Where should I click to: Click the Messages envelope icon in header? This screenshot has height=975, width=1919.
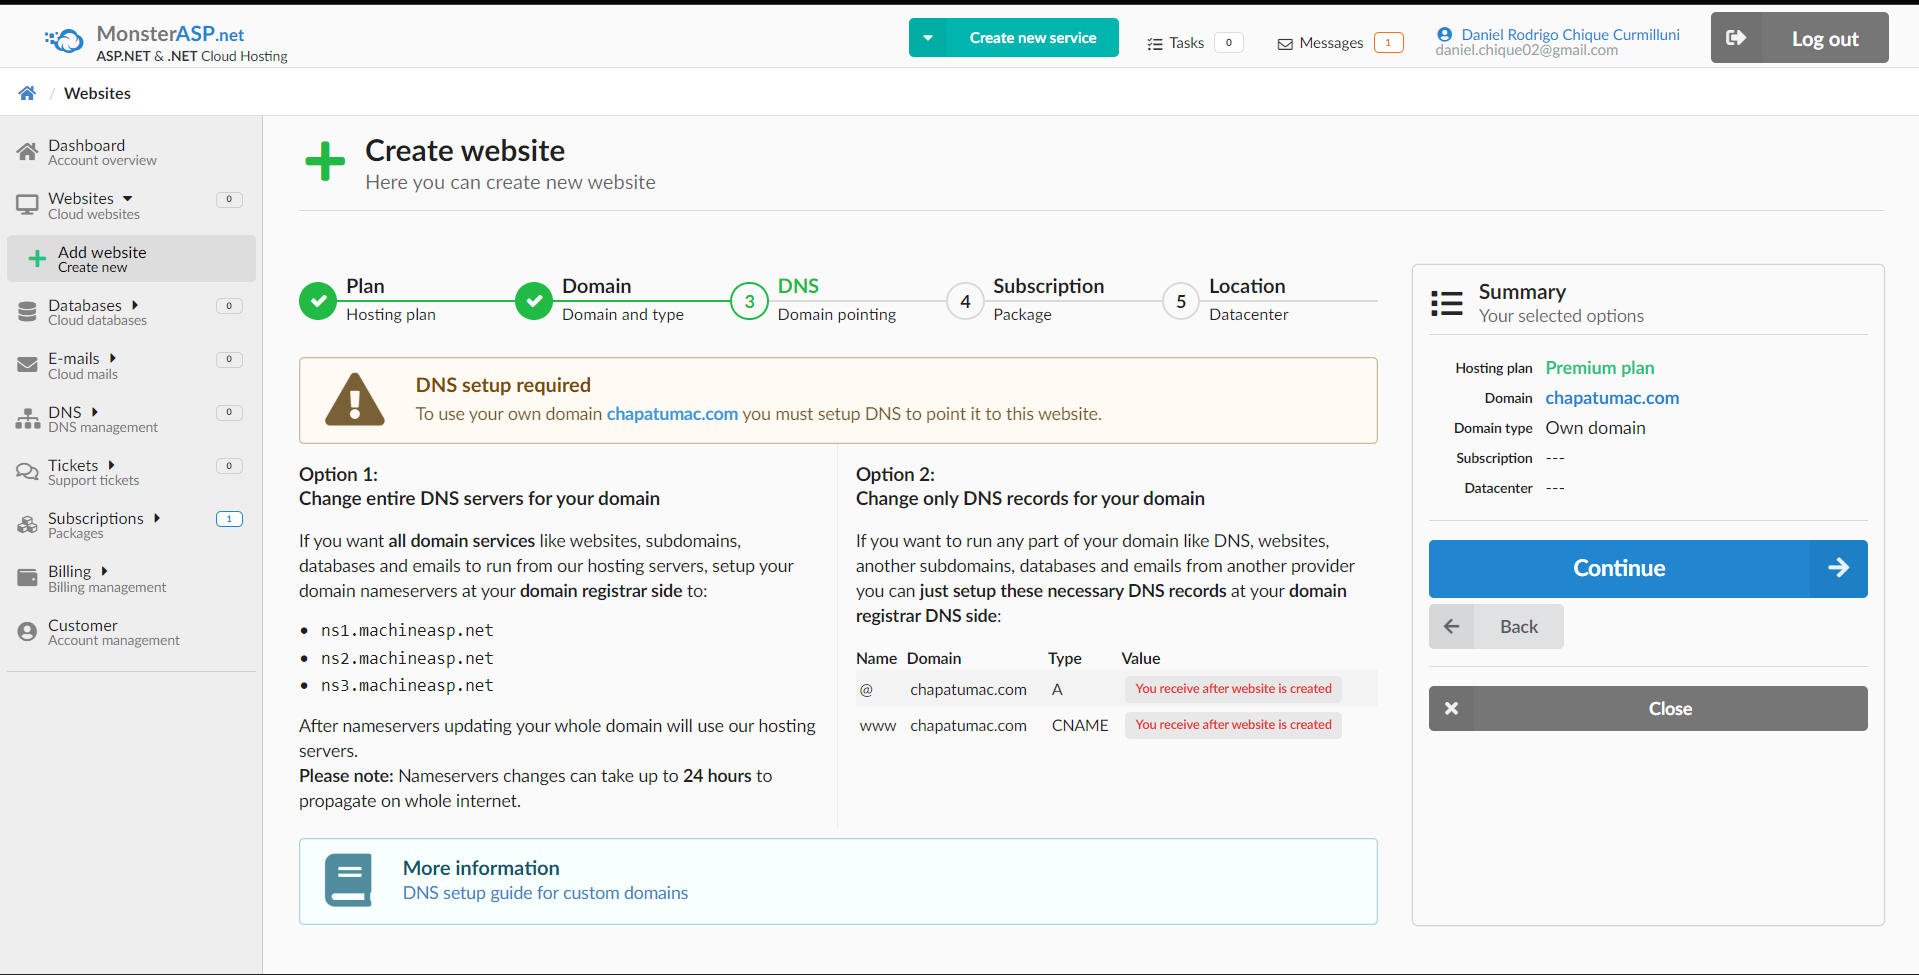point(1285,44)
